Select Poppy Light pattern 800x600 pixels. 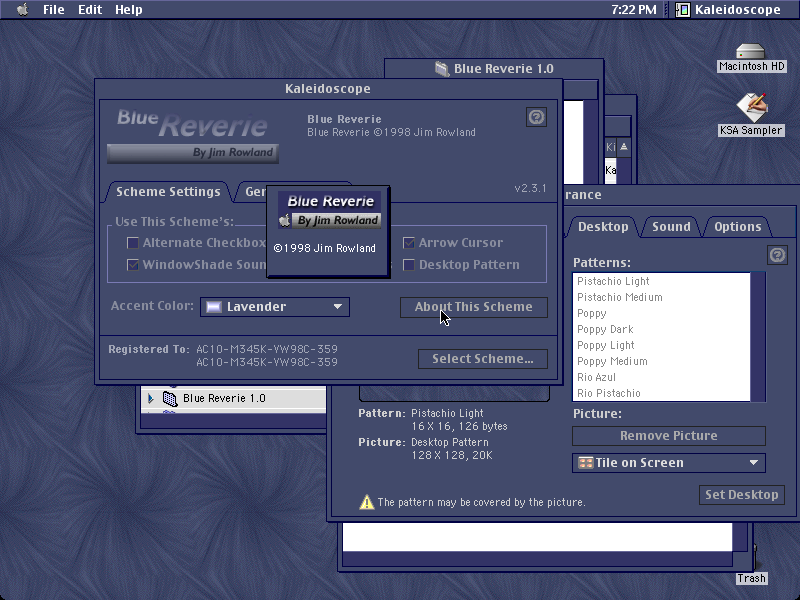[x=661, y=345]
